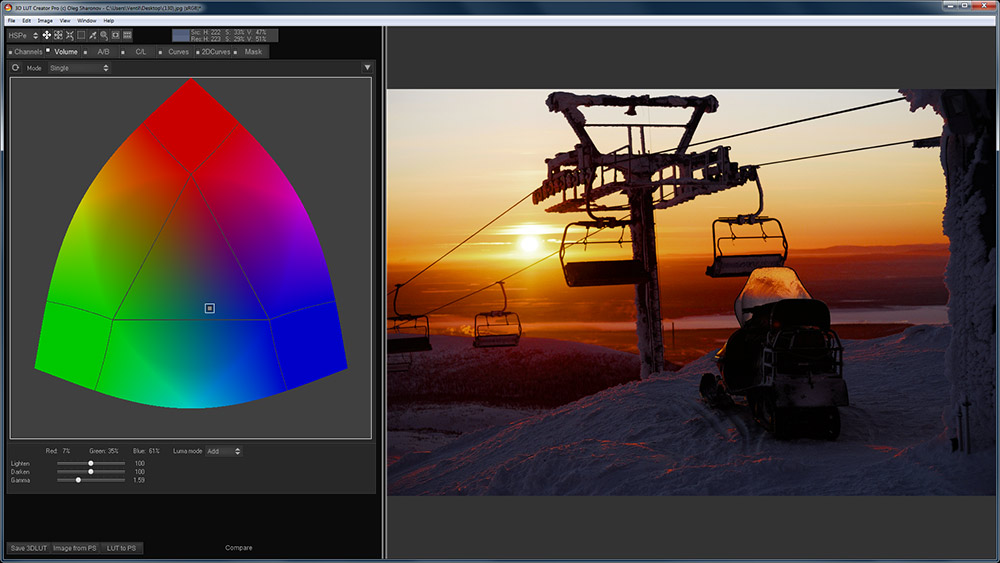1000x563 pixels.
Task: Click the picked color swatch preview
Action: pos(181,35)
